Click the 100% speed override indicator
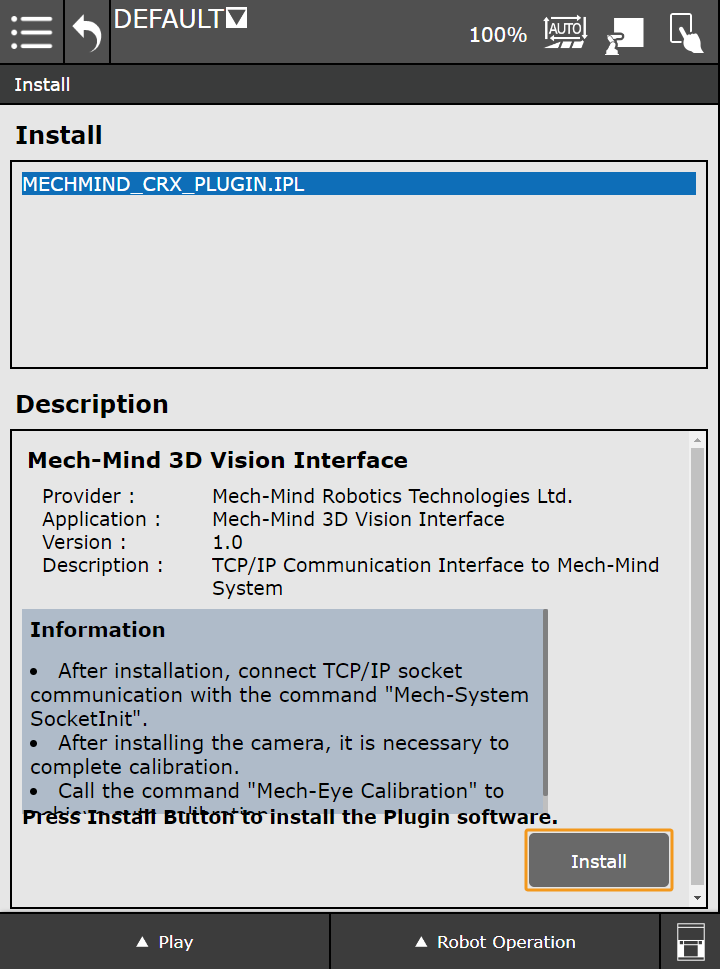 [497, 35]
